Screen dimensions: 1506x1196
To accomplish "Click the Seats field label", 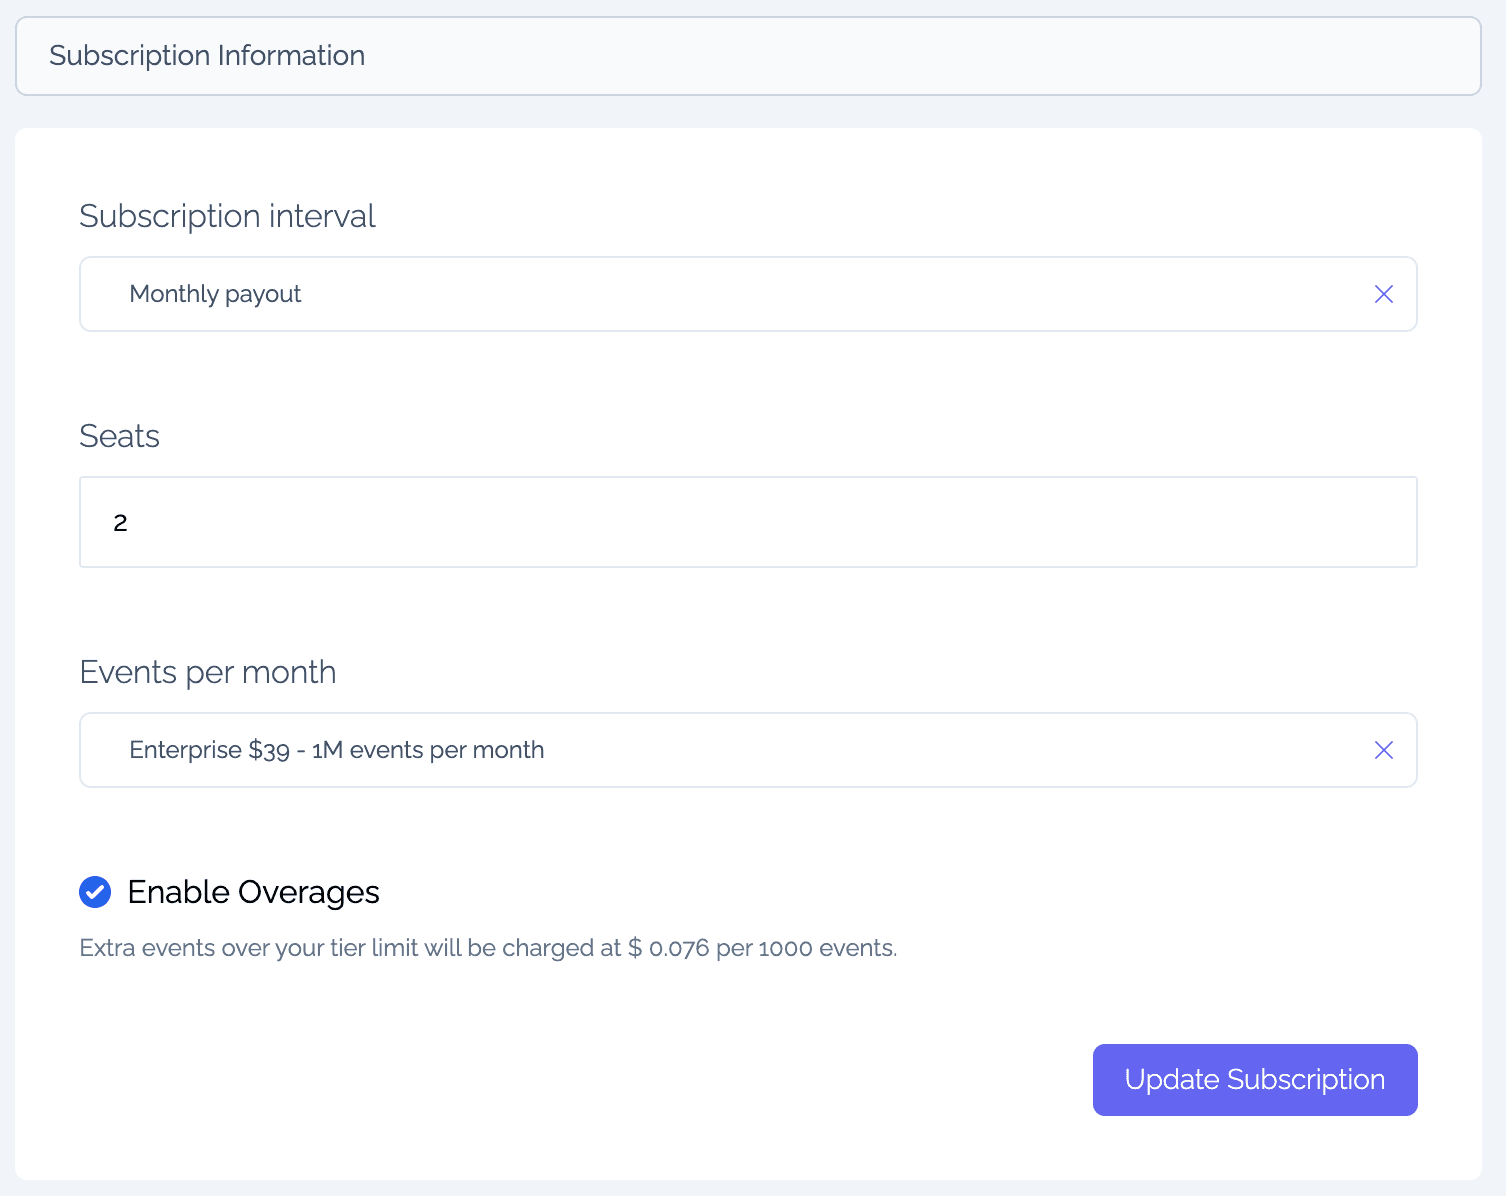I will tap(119, 436).
